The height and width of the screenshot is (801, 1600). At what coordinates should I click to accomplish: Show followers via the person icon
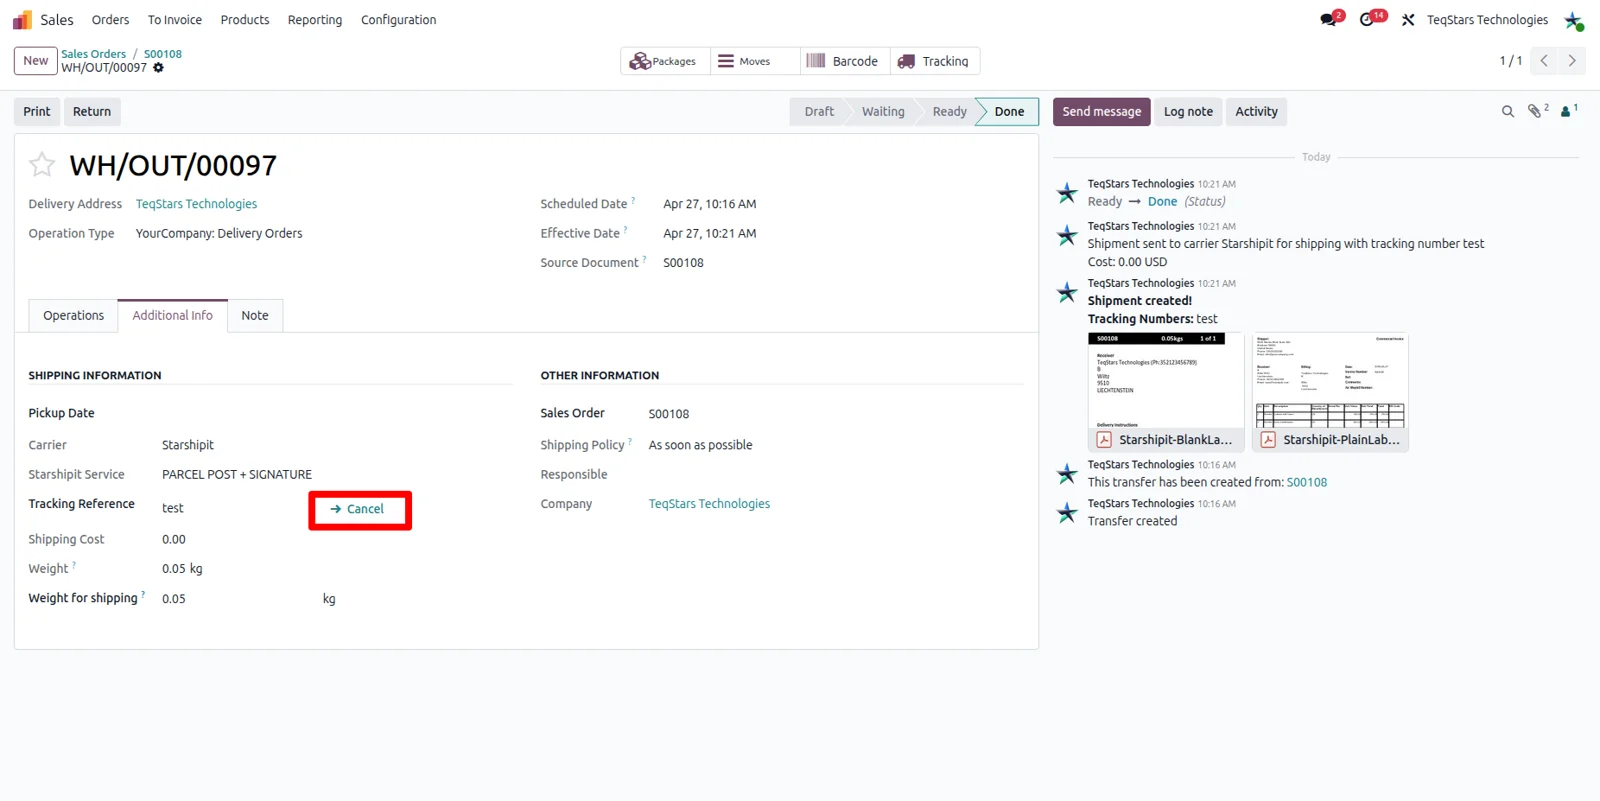point(1566,112)
